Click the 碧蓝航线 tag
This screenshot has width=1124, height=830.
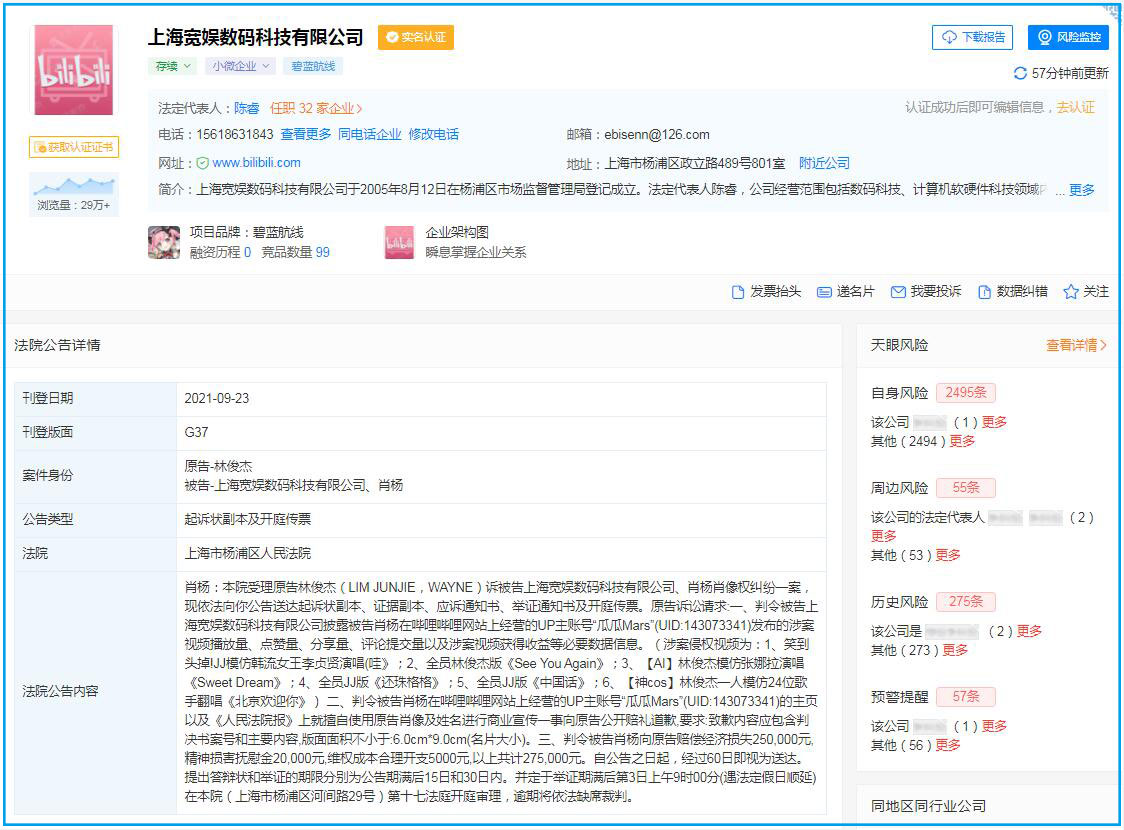pyautogui.click(x=312, y=66)
